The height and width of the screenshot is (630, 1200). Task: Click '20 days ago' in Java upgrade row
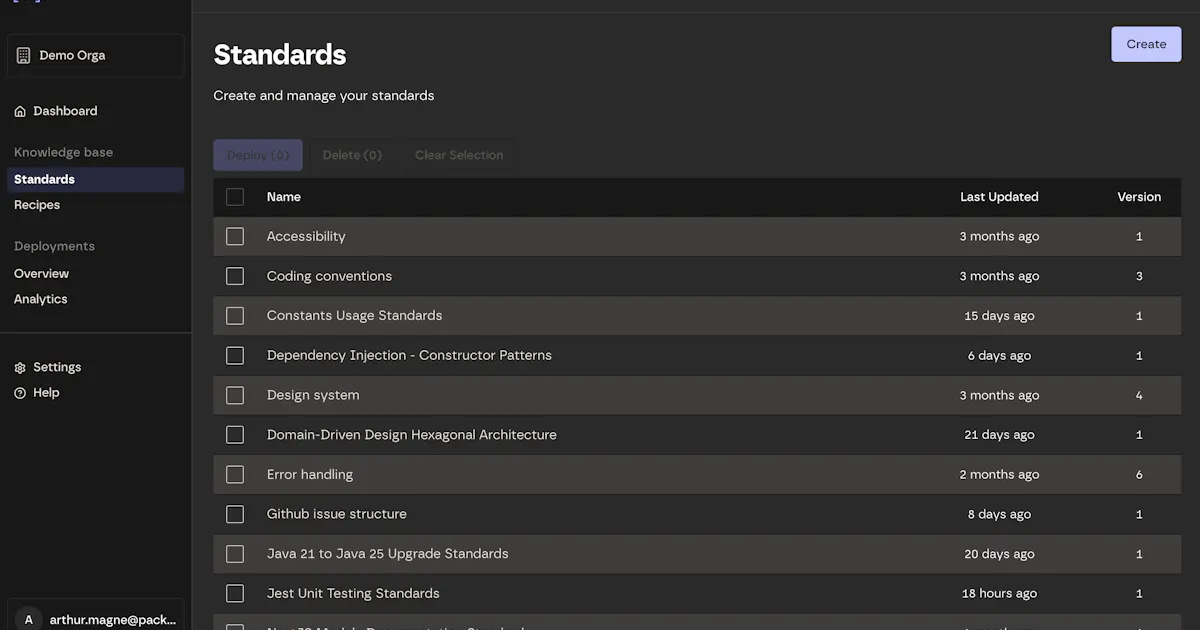tap(999, 554)
